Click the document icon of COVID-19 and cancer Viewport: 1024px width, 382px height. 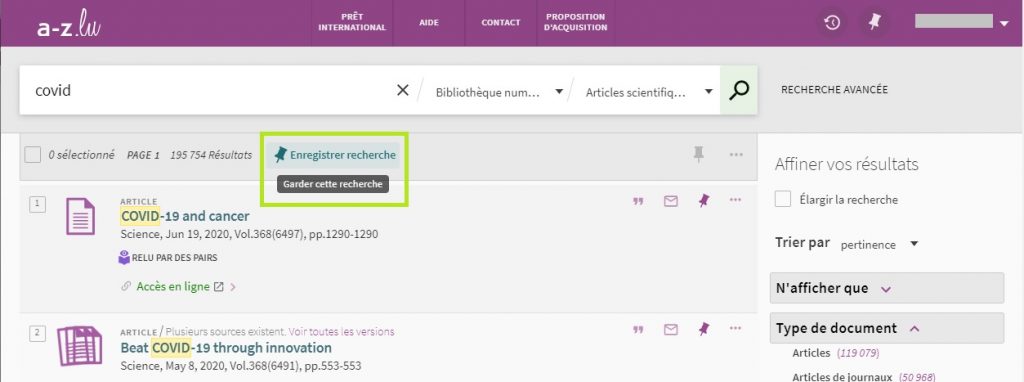tap(80, 216)
